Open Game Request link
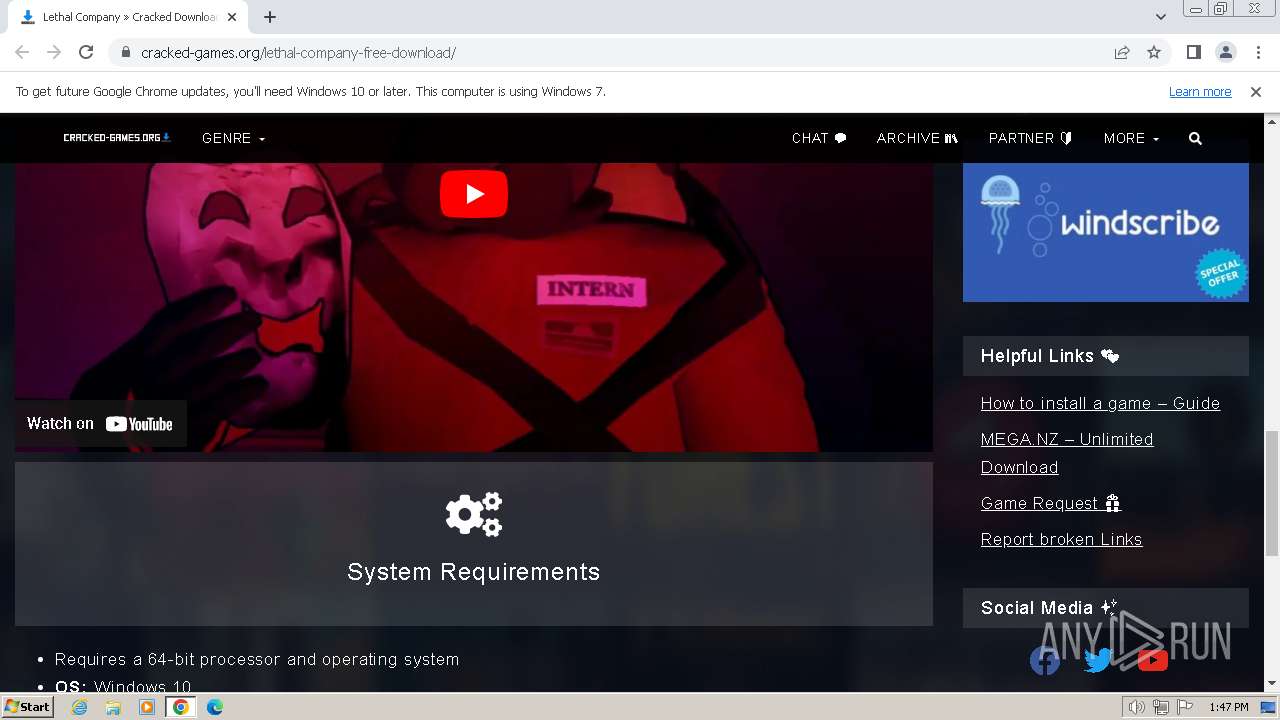Viewport: 1280px width, 720px height. coord(1050,504)
